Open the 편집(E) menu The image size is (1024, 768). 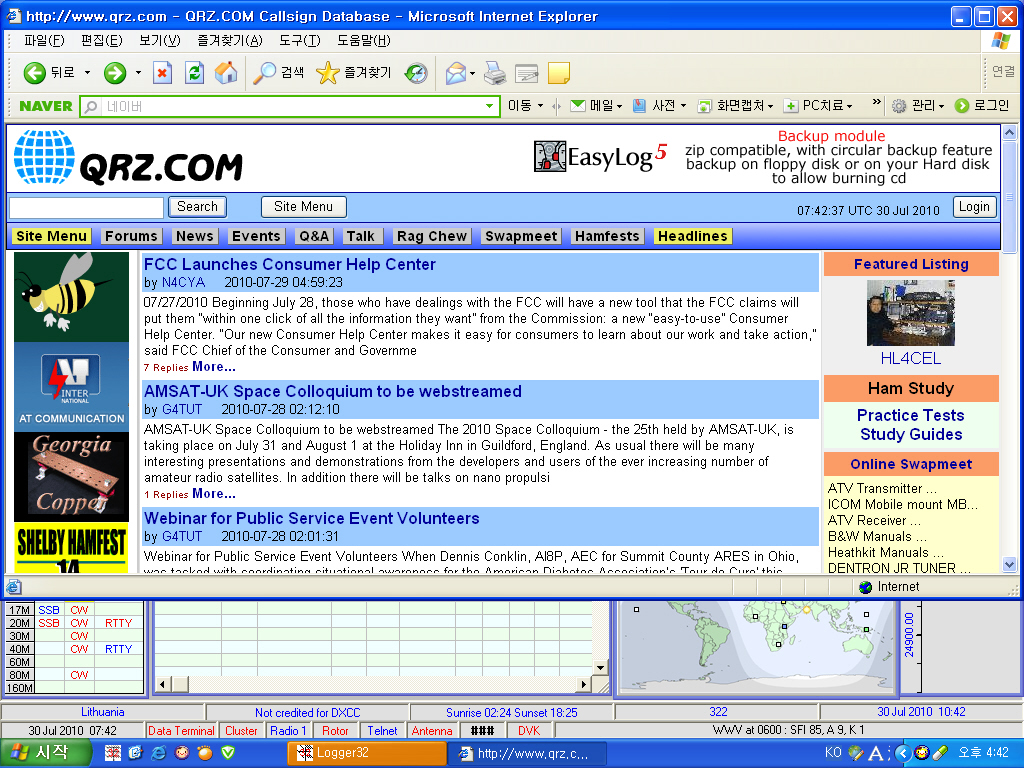[x=102, y=40]
